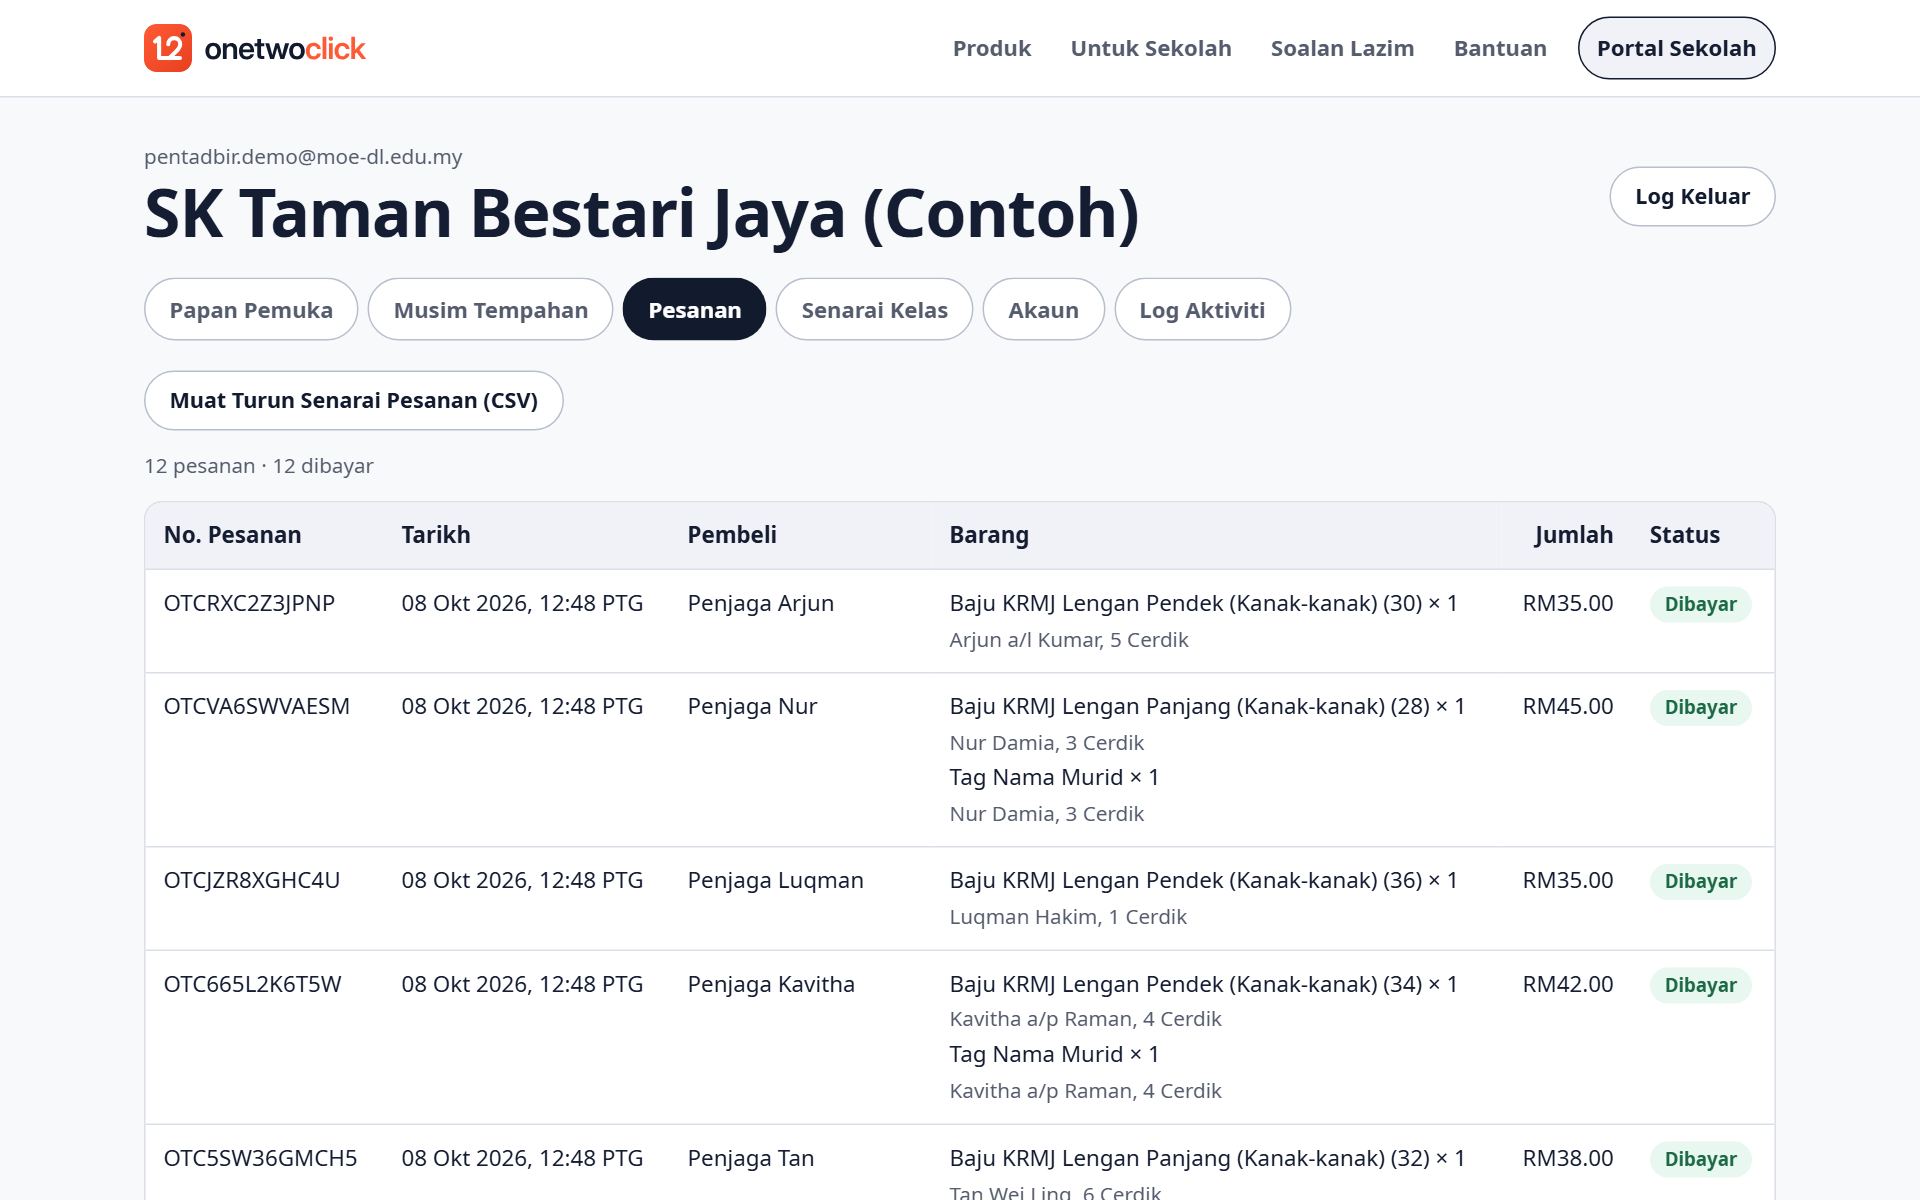Click the RM42.00 total
Image resolution: width=1920 pixels, height=1200 pixels.
(1567, 984)
